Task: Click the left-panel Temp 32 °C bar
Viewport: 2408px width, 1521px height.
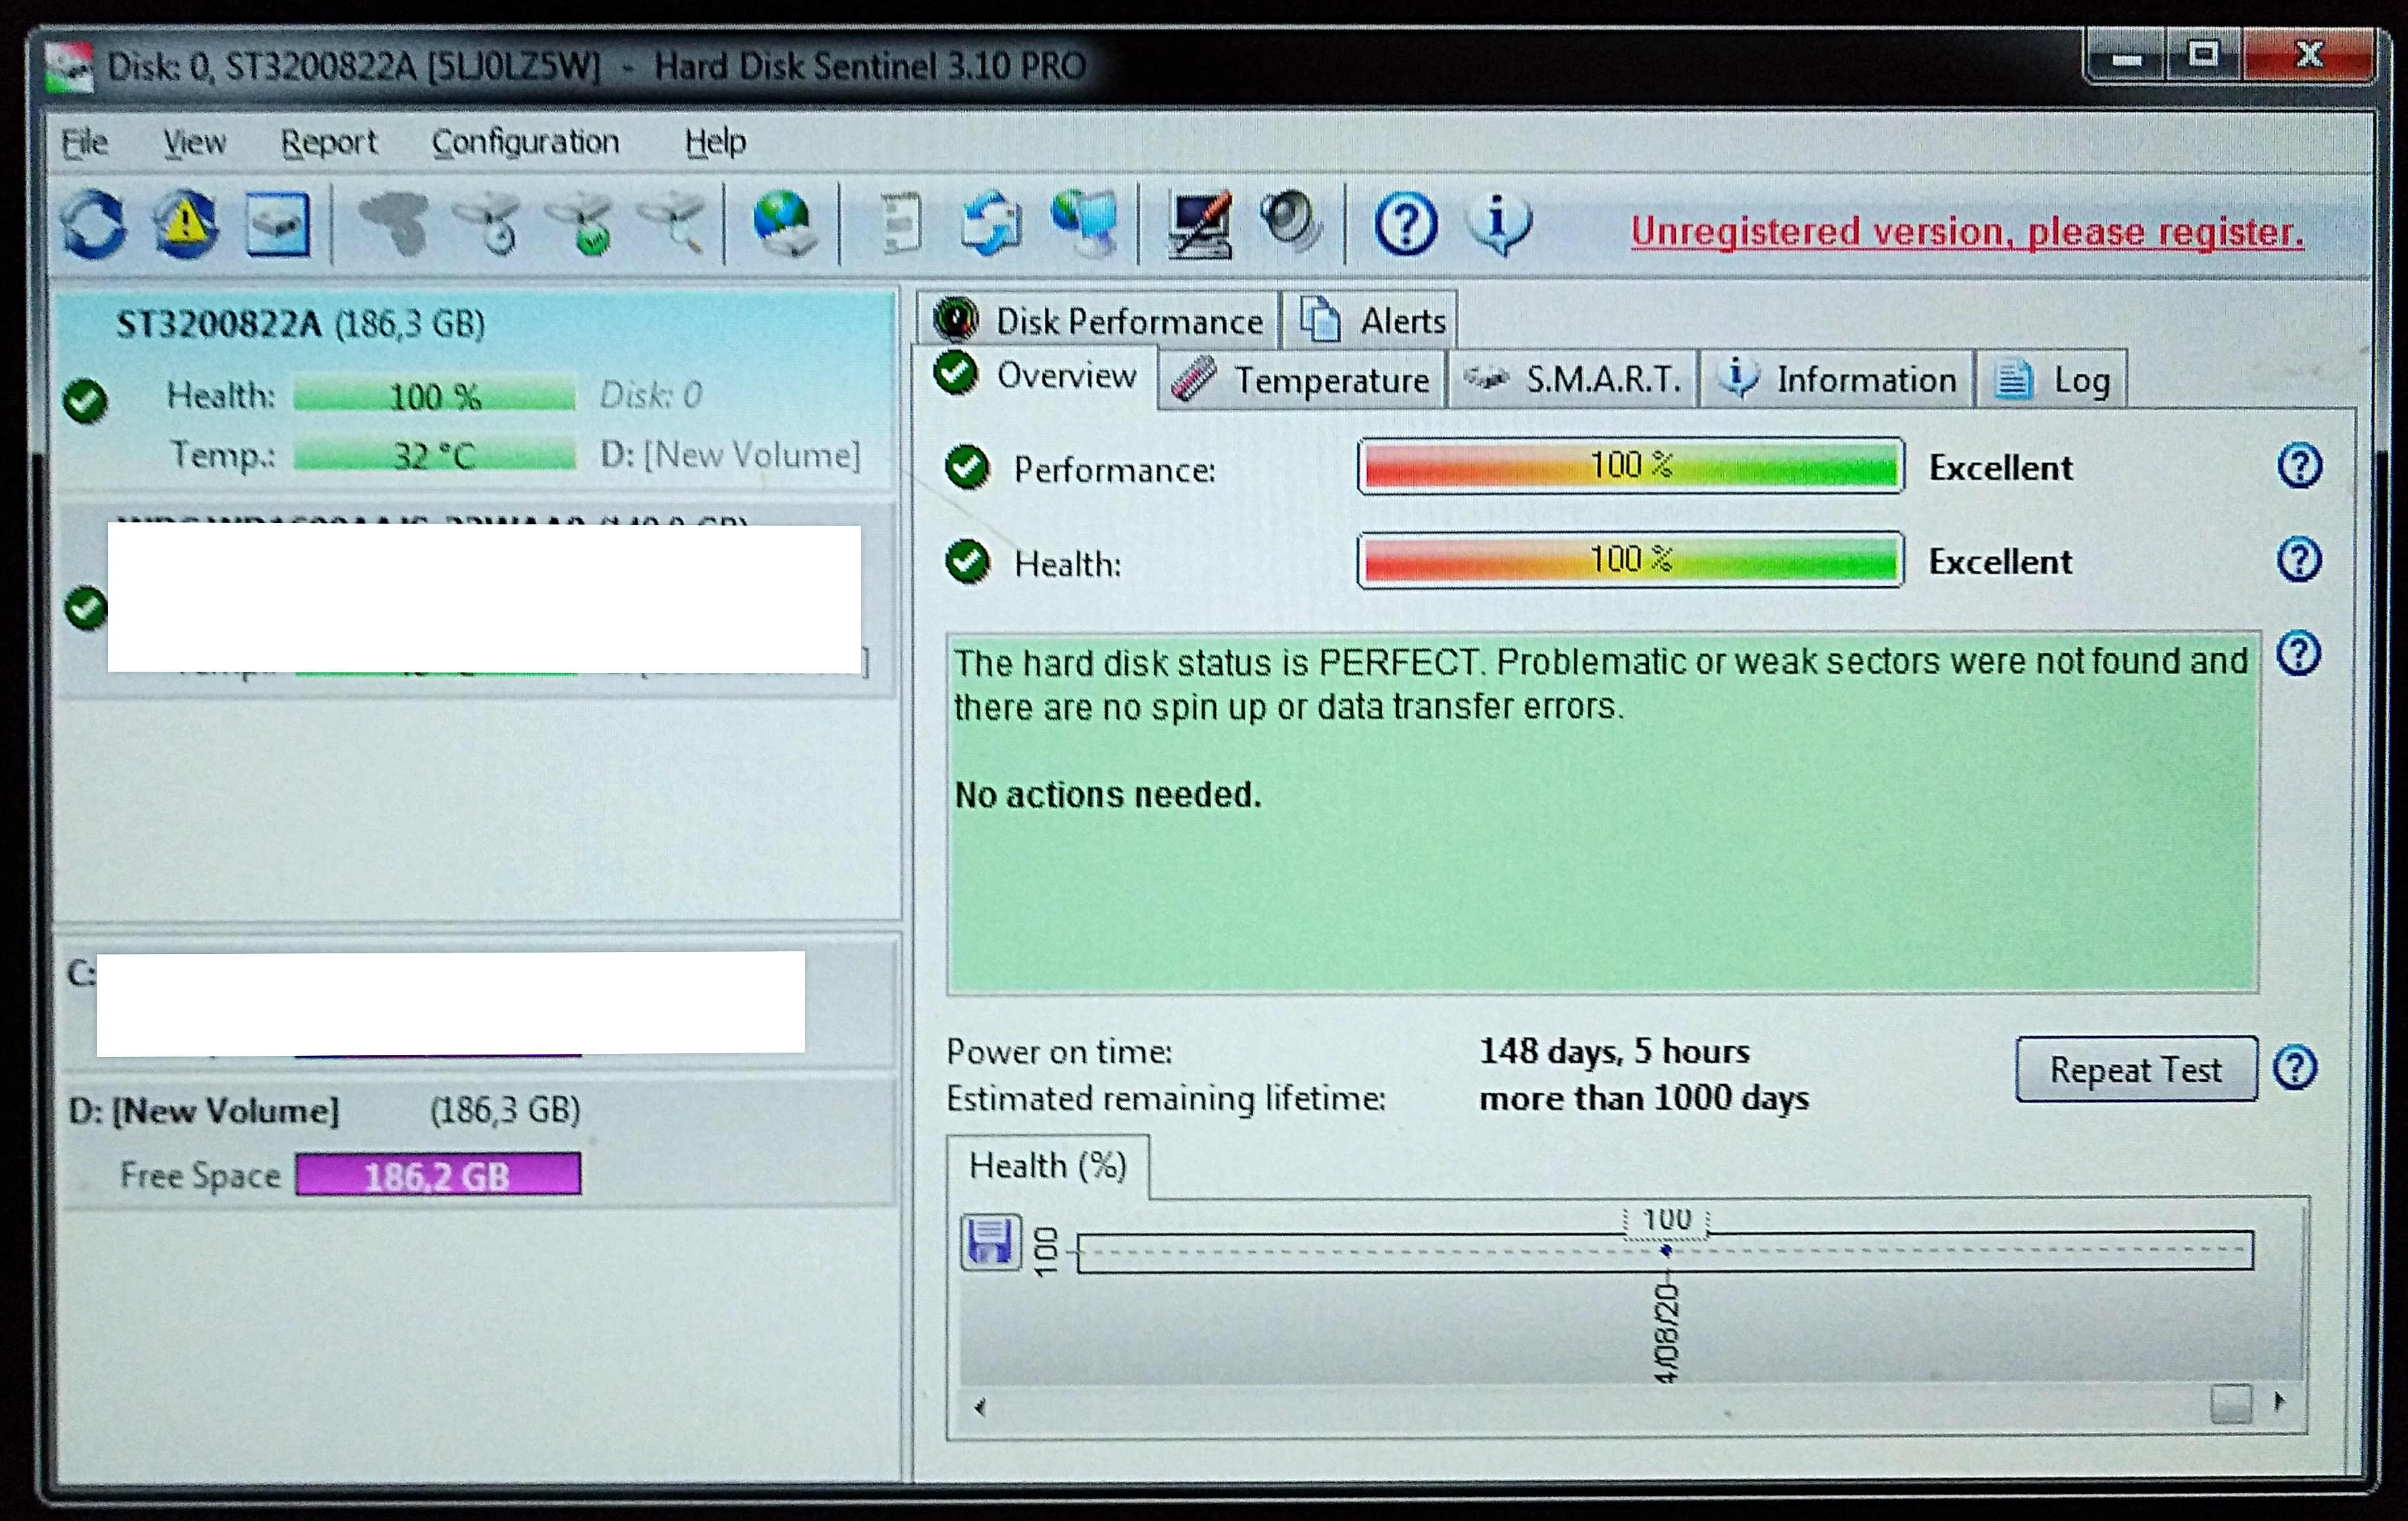Action: [434, 455]
